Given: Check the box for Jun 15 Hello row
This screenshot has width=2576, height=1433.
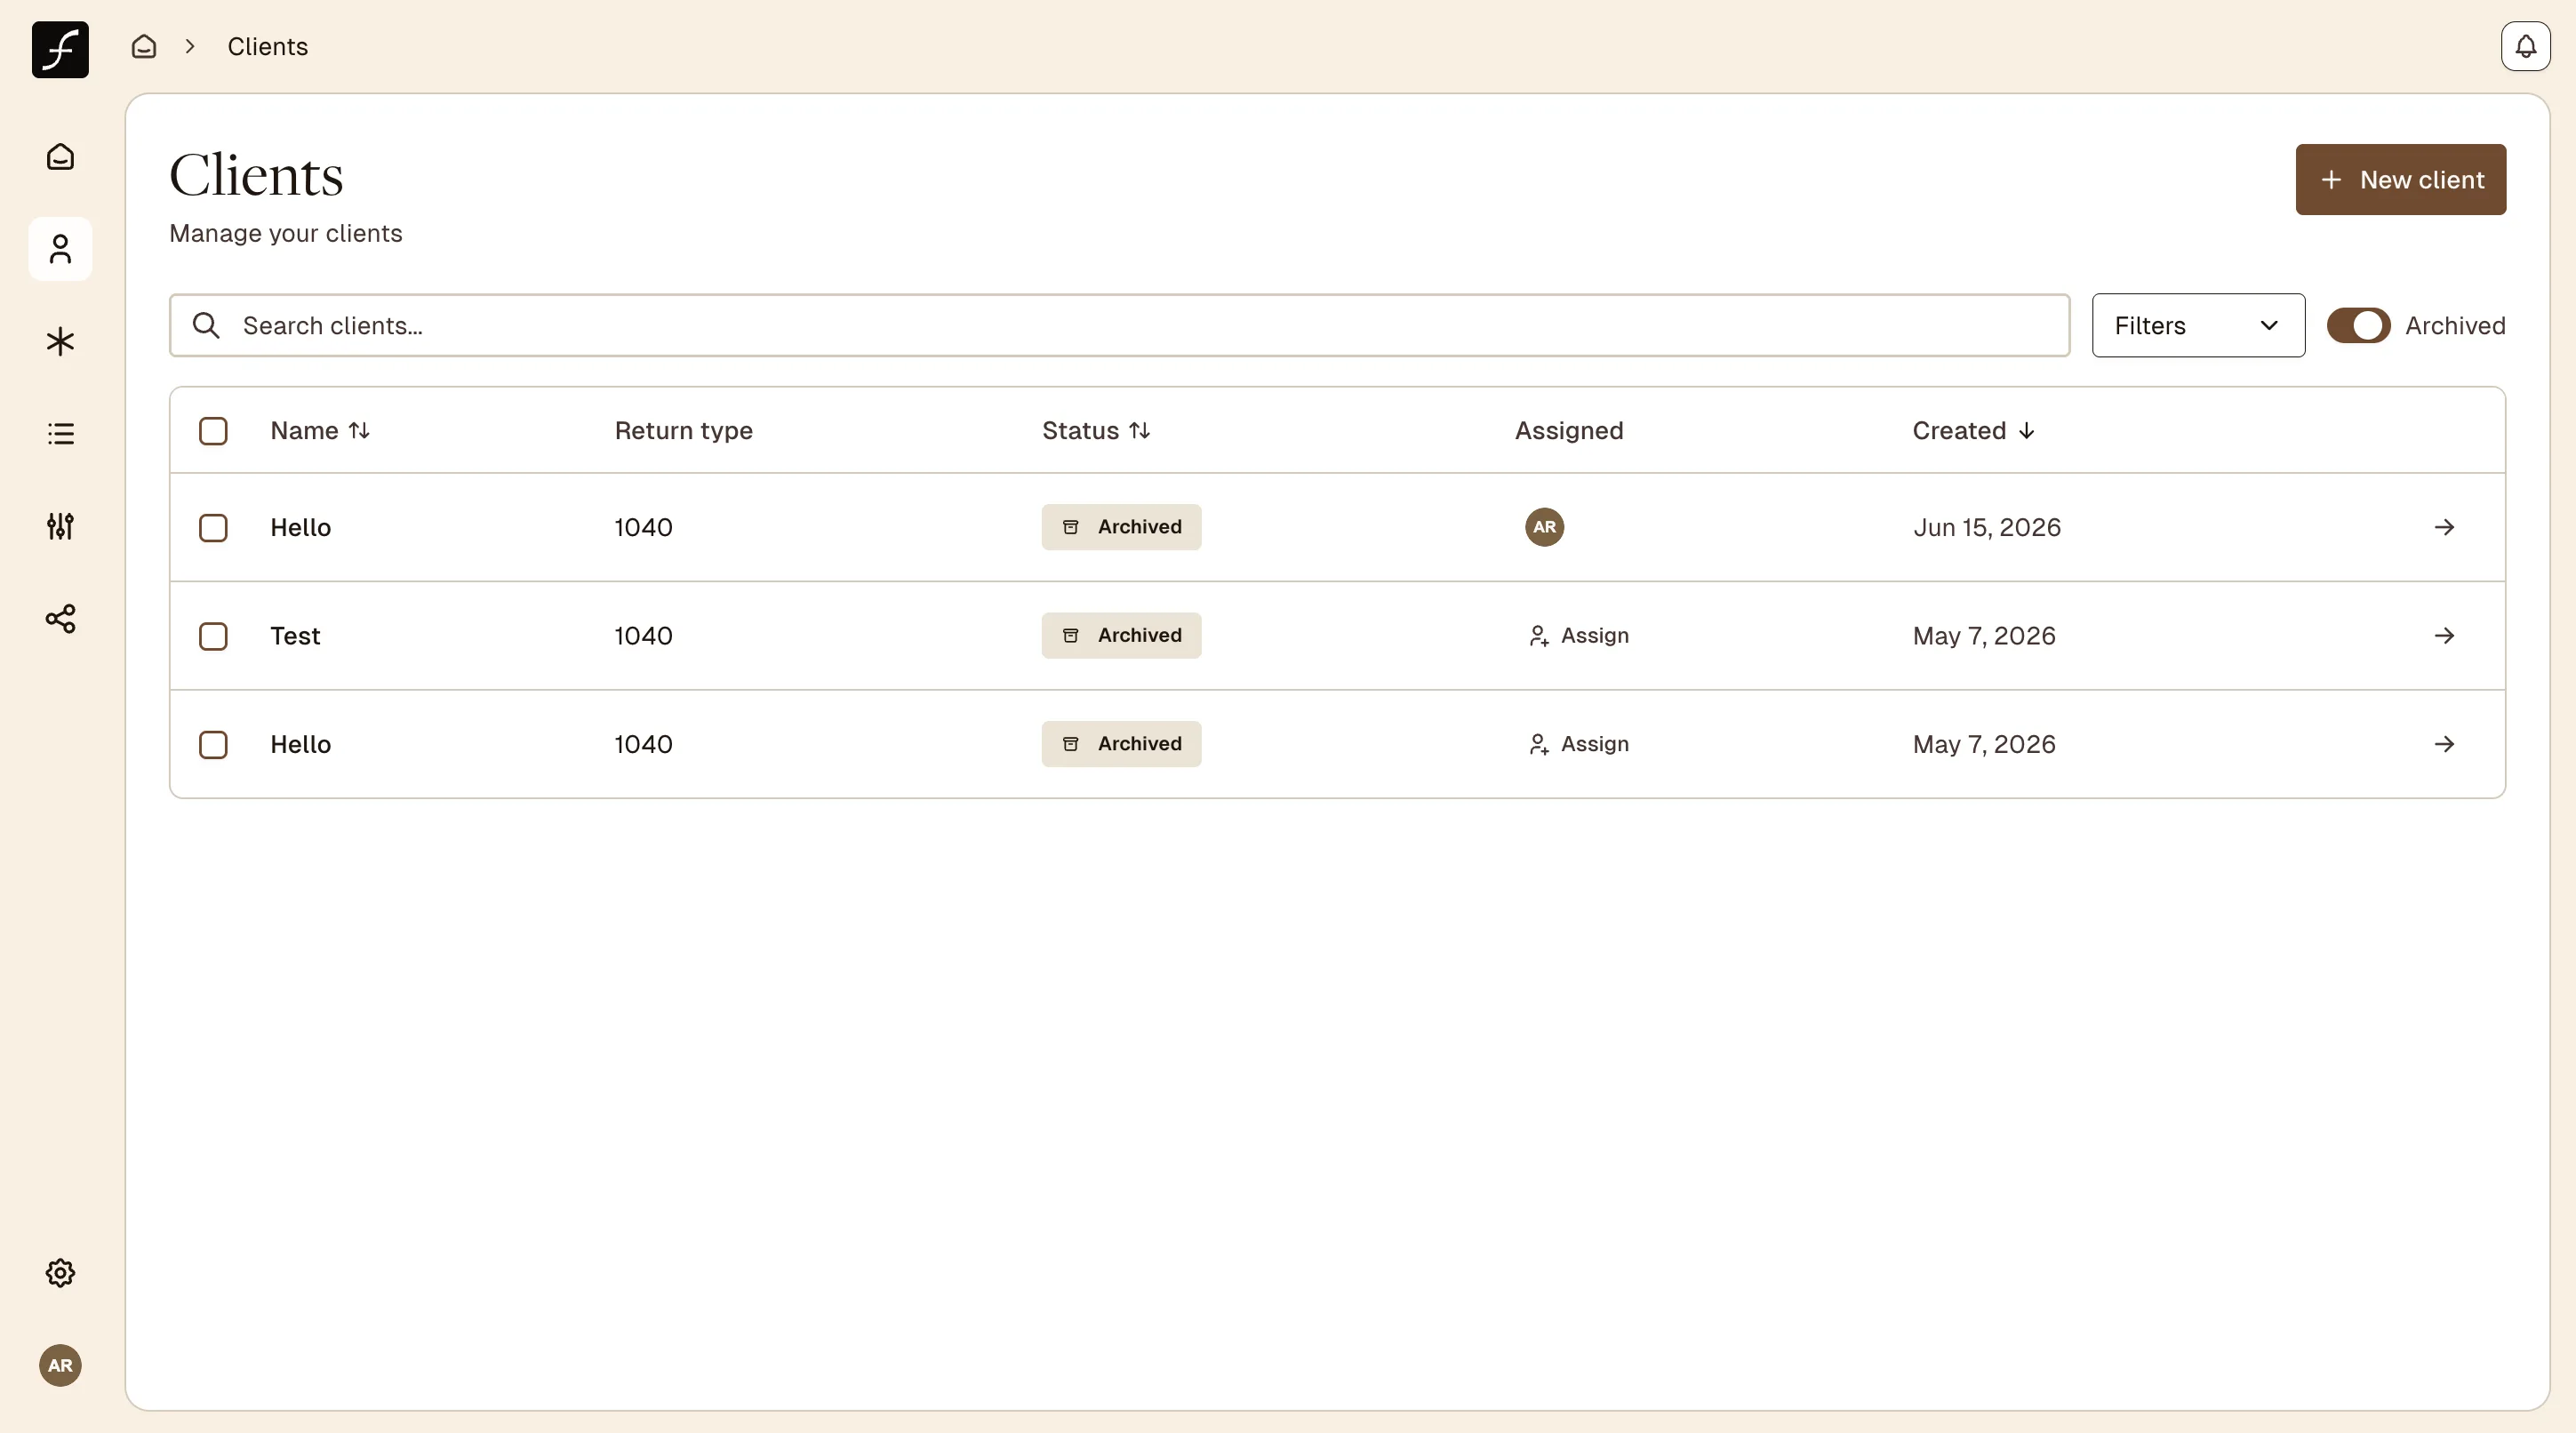Looking at the screenshot, I should pyautogui.click(x=213, y=528).
